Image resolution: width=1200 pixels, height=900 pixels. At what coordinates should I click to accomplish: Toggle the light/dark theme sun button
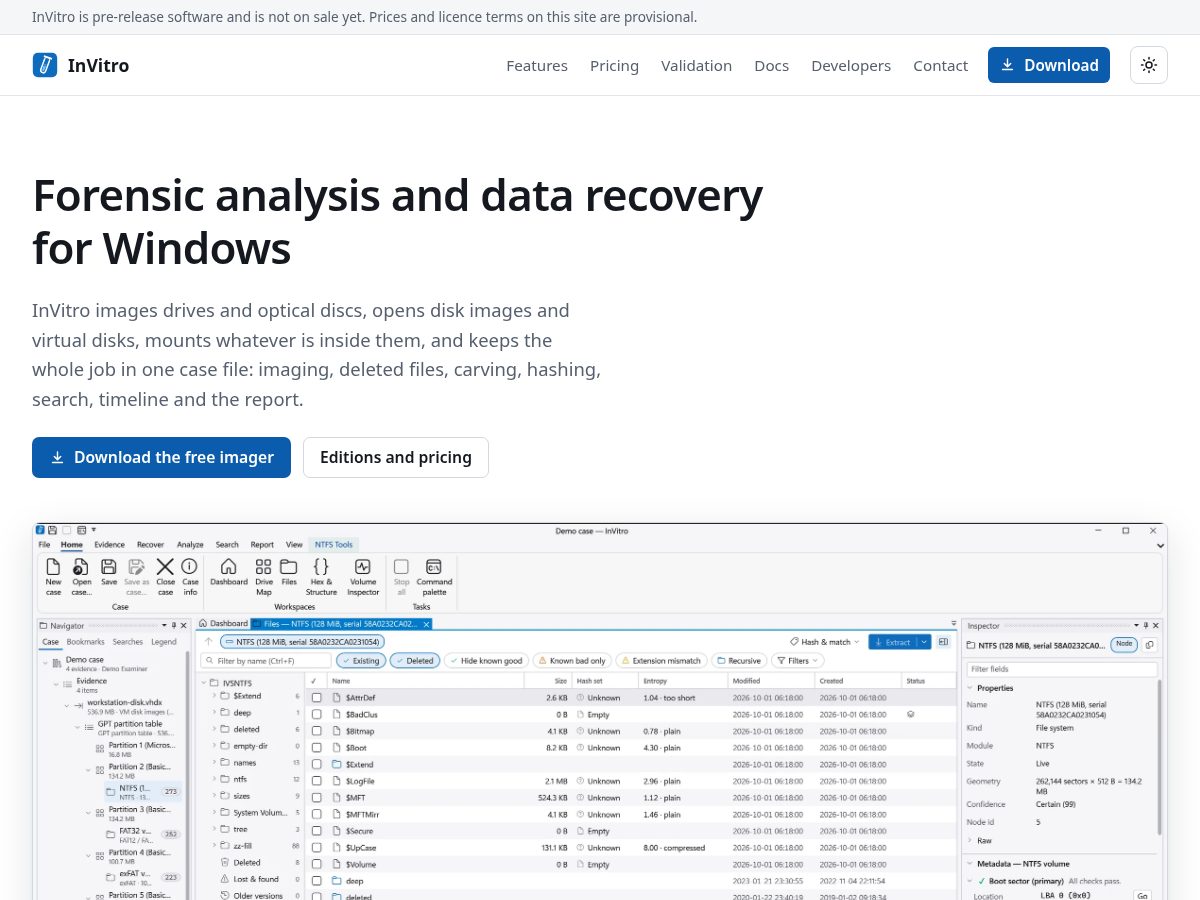click(x=1149, y=65)
